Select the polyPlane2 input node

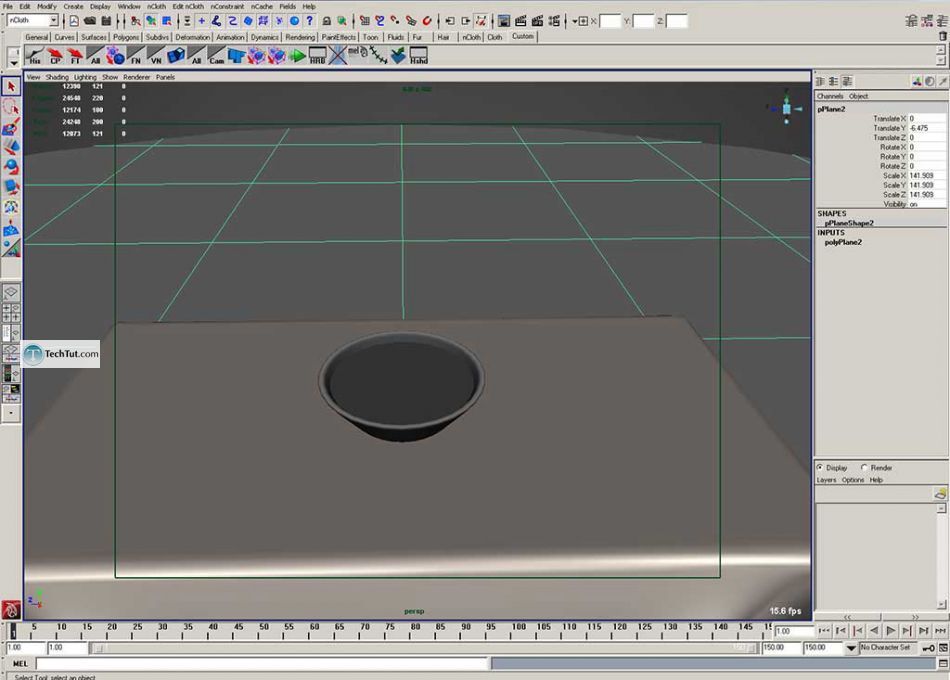[x=843, y=242]
